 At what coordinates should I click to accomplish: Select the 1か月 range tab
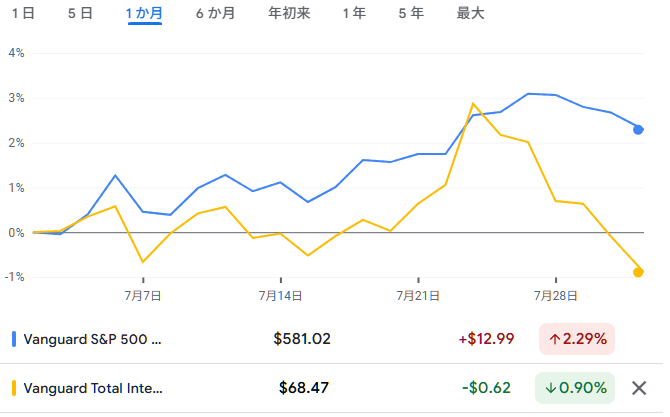pyautogui.click(x=145, y=13)
